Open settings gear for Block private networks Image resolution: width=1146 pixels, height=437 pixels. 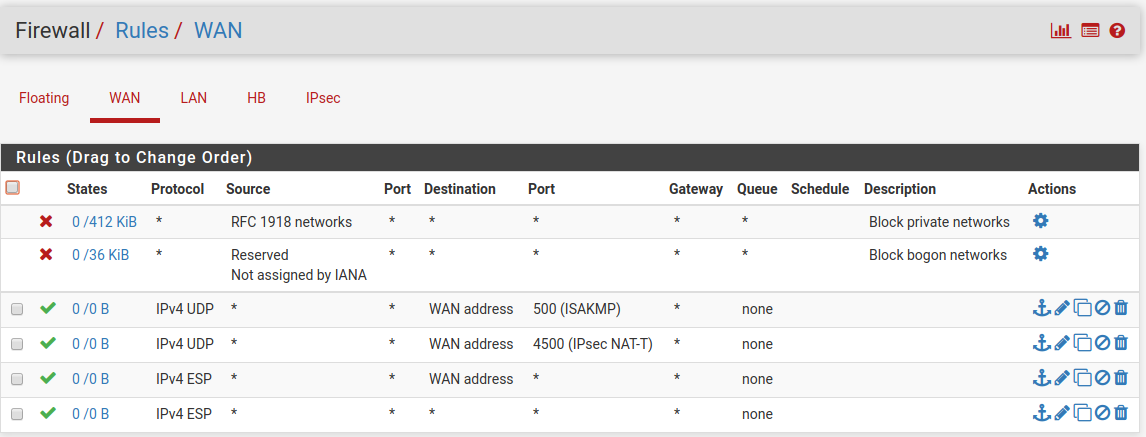coord(1040,221)
